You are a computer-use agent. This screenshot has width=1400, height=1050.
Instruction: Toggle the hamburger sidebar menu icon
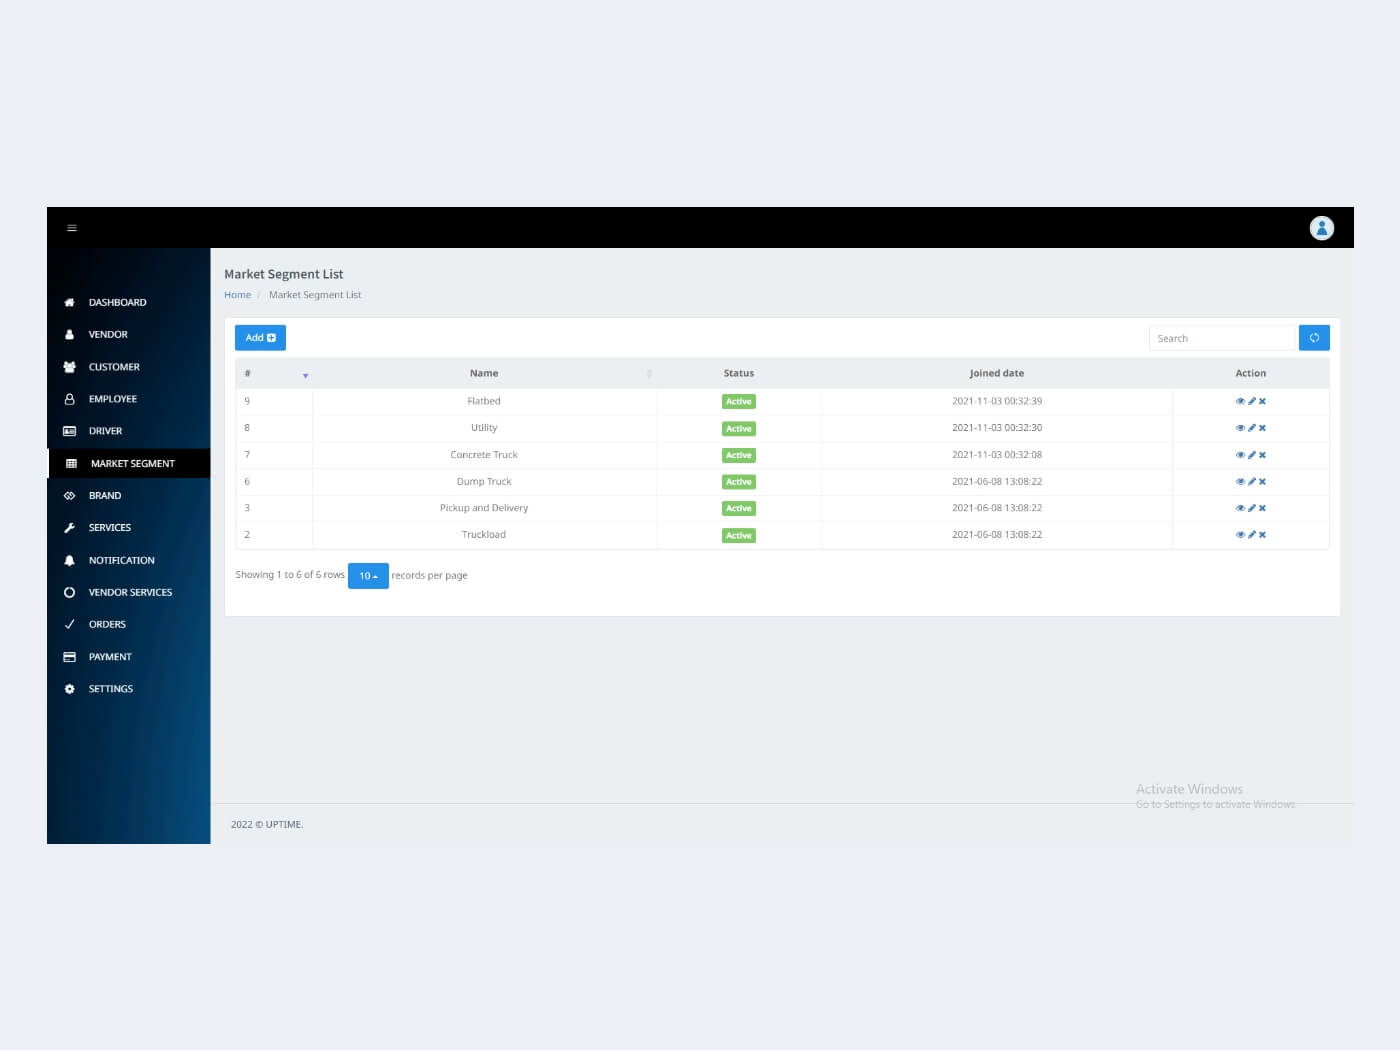pyautogui.click(x=72, y=228)
